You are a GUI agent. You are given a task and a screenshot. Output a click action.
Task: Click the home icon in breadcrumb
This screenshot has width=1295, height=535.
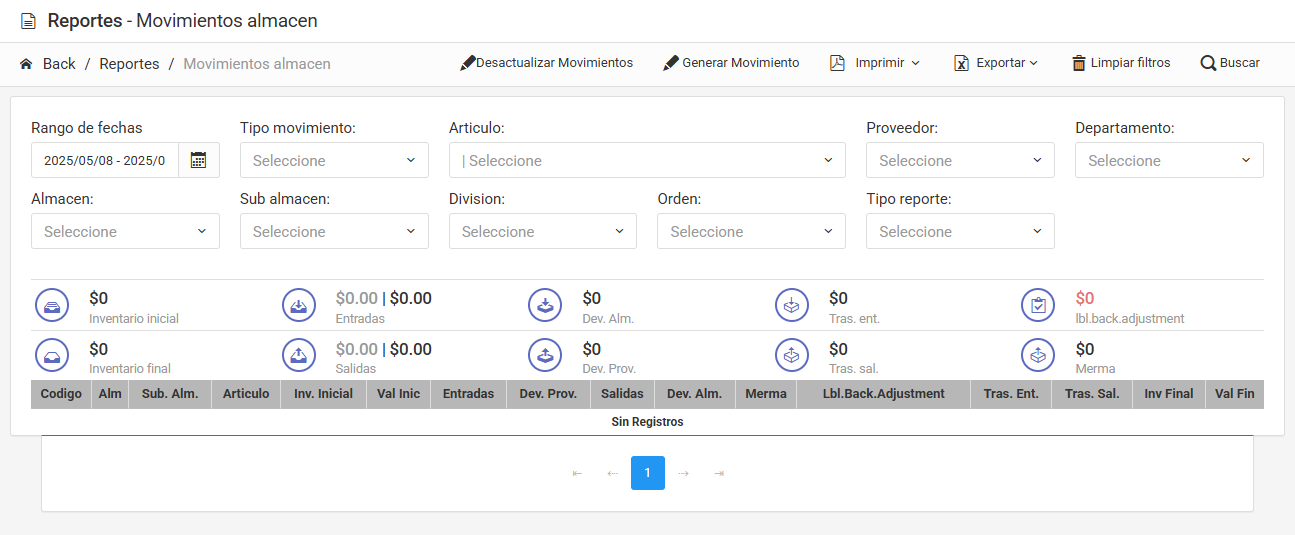tap(26, 64)
